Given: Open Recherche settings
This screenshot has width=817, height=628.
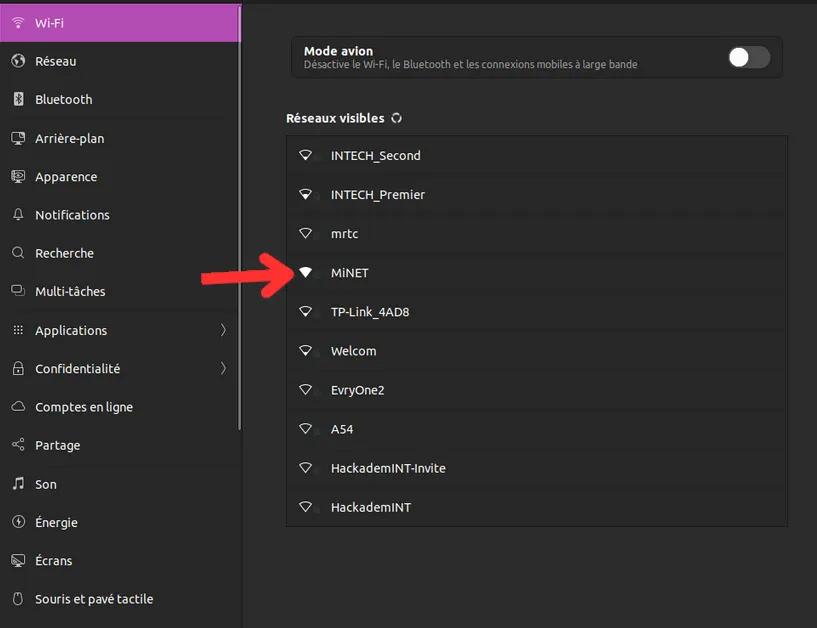Looking at the screenshot, I should (120, 253).
